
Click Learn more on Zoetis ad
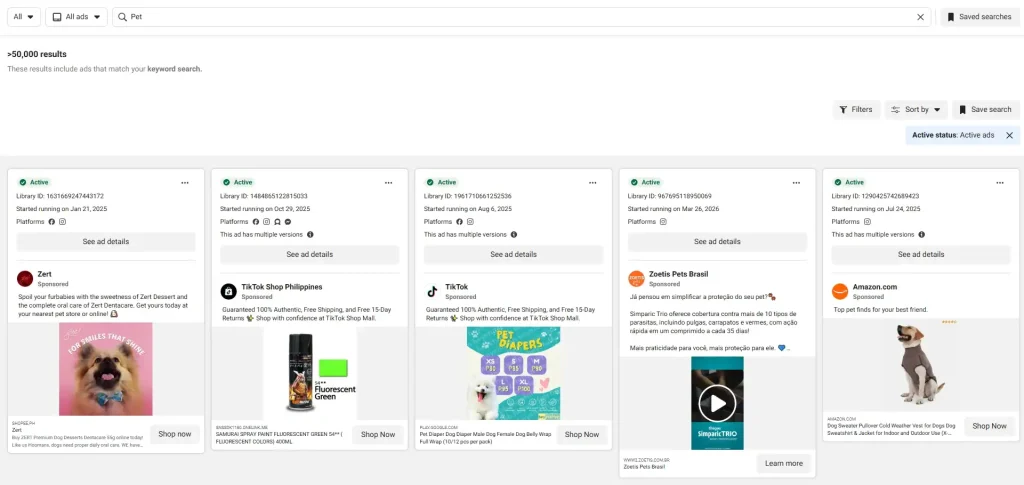coord(784,463)
